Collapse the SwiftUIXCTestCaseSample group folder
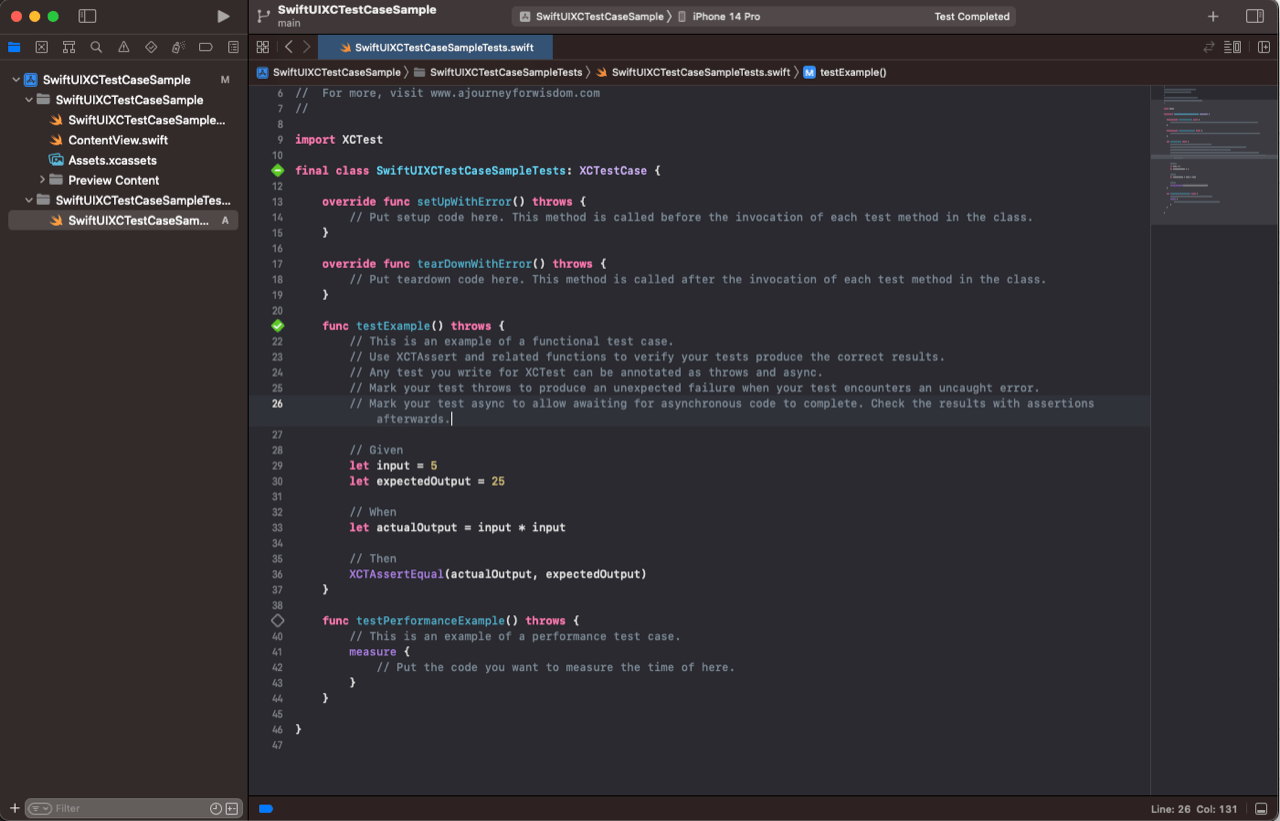 coord(29,100)
